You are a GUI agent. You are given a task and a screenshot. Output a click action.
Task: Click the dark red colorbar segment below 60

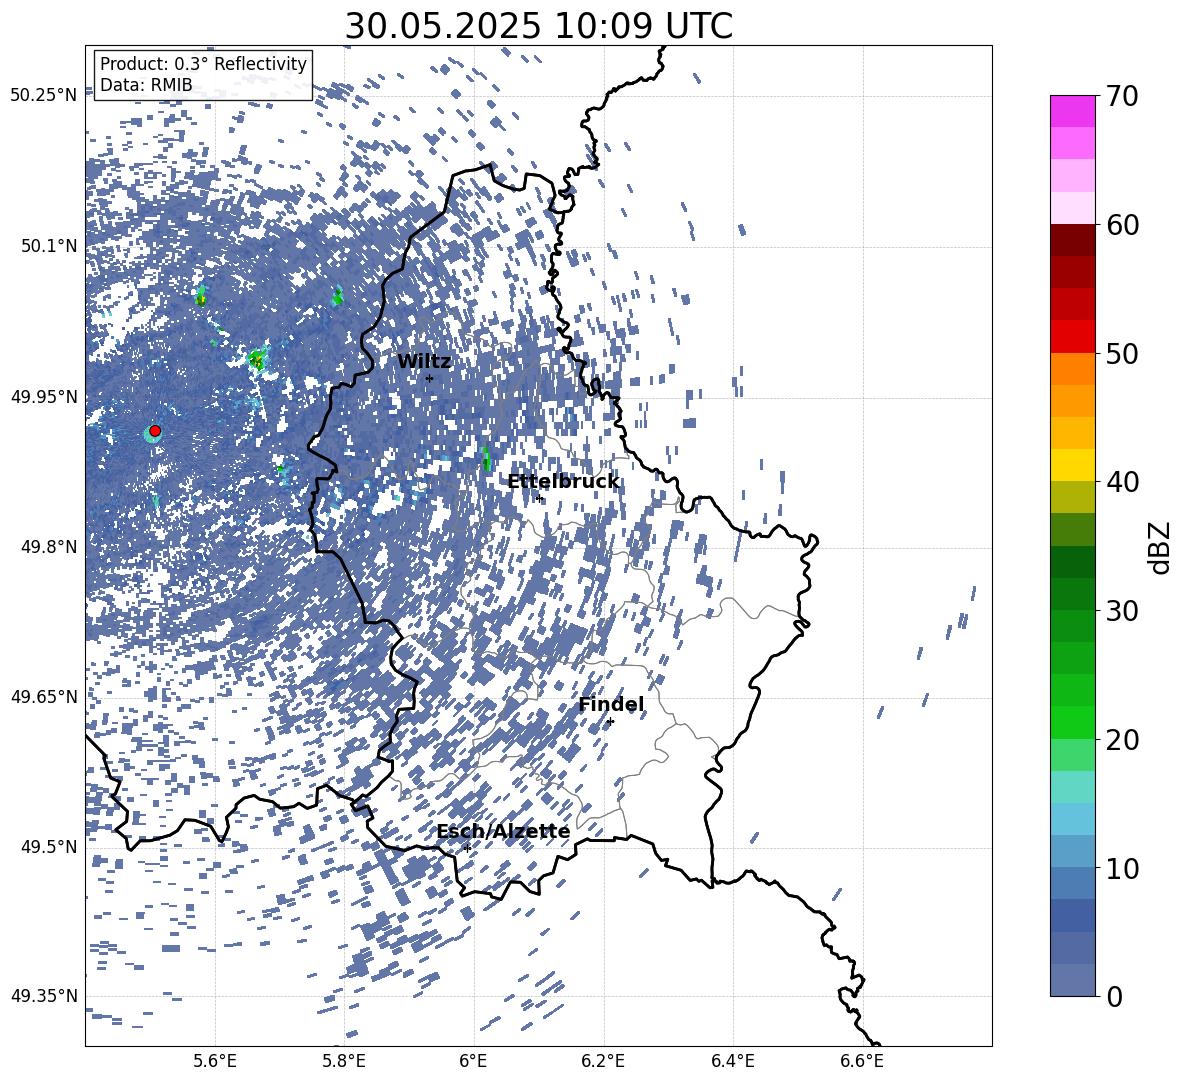(1072, 240)
